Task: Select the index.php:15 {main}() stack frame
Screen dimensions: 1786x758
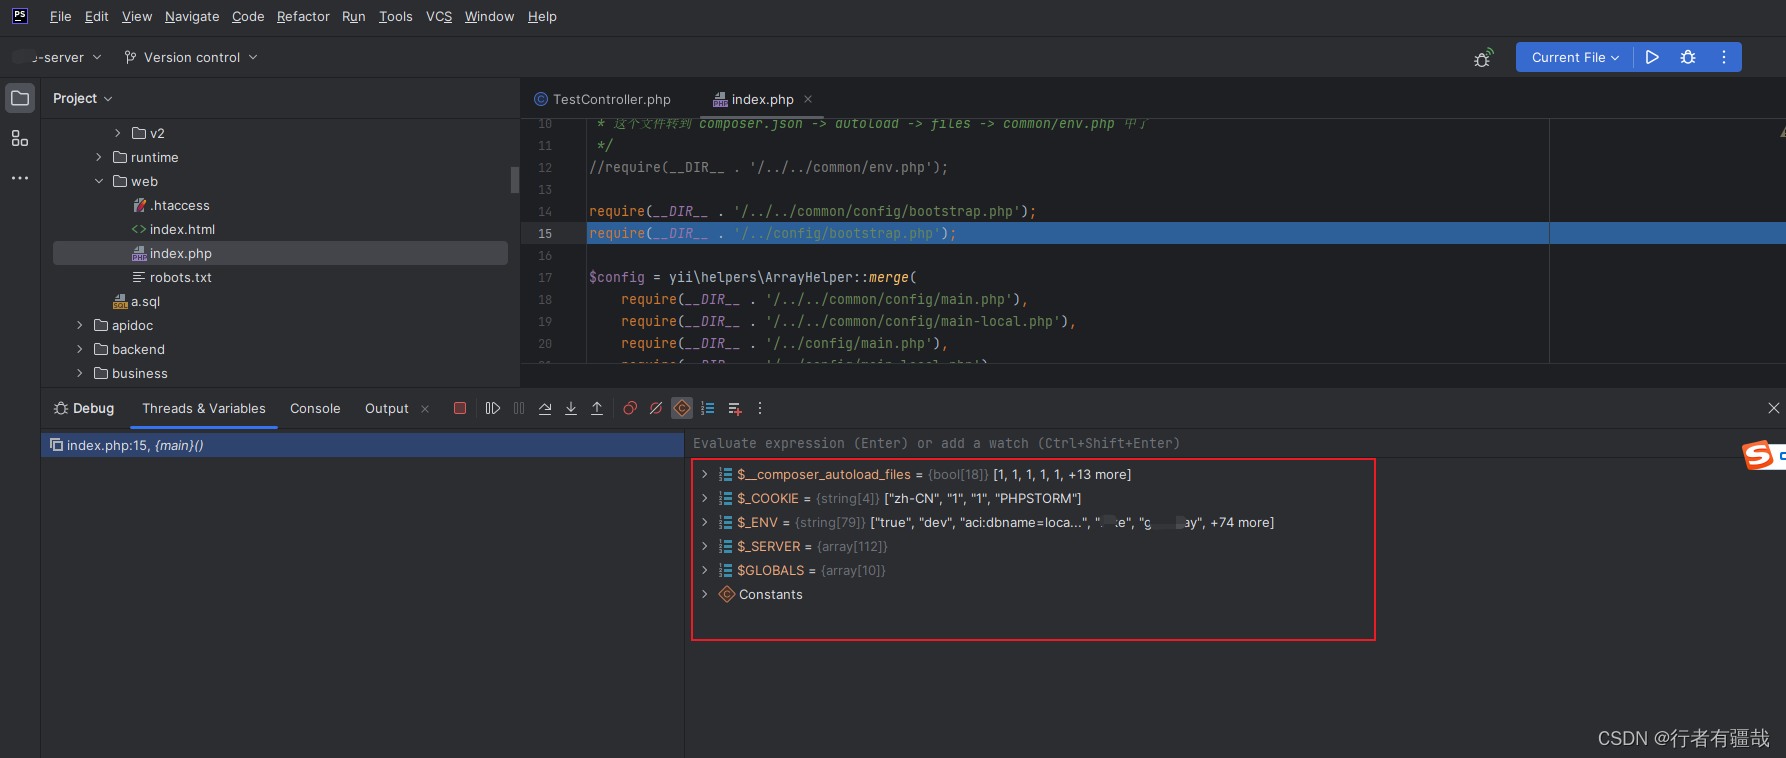Action: [x=362, y=445]
